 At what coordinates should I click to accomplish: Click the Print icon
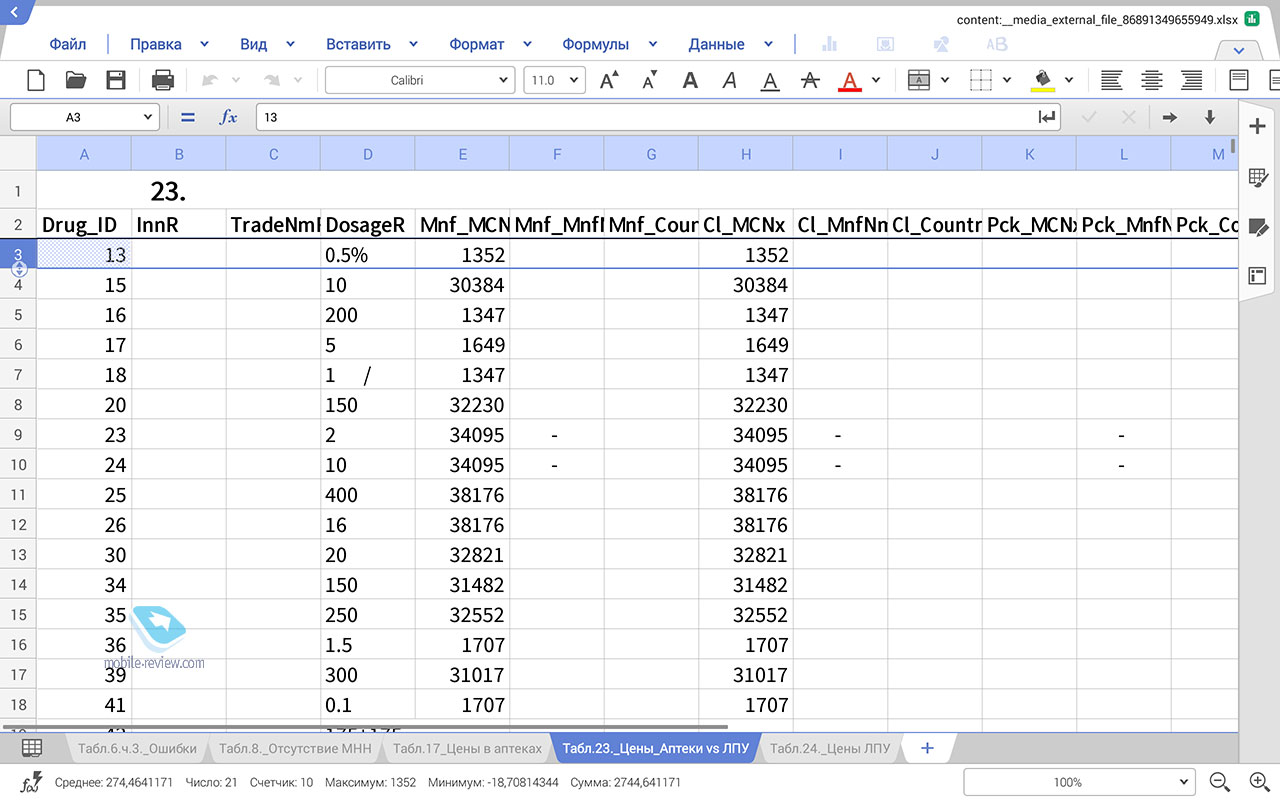(x=163, y=80)
